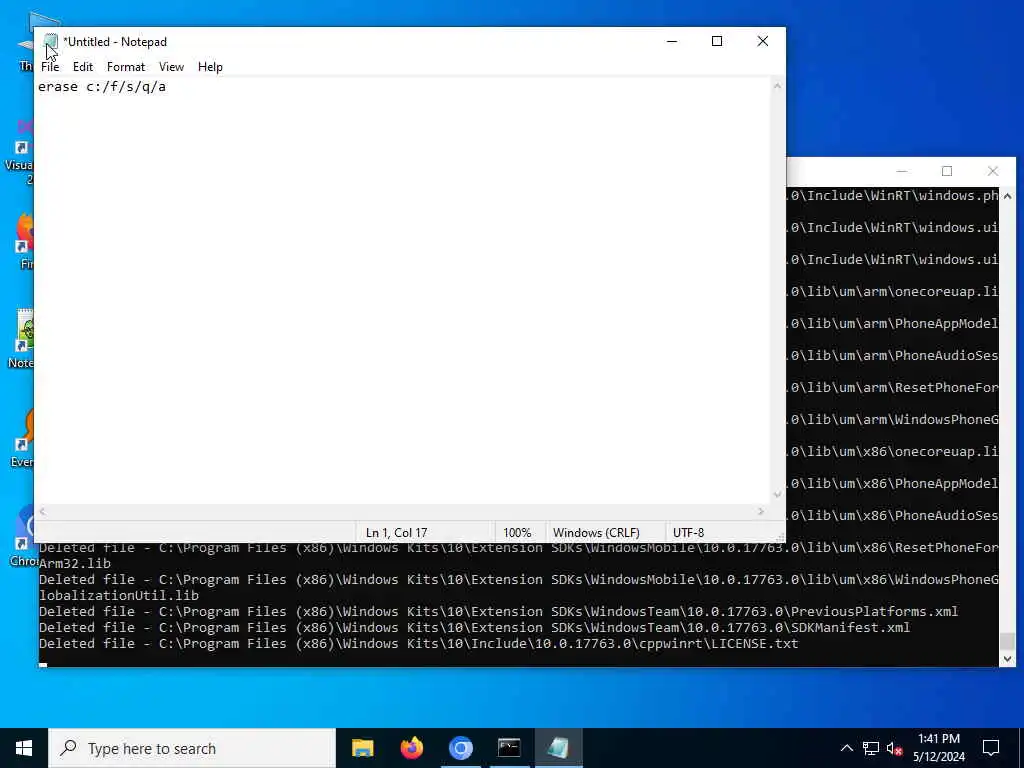
Task: Open the Help menu in Notepad
Action: [x=210, y=67]
